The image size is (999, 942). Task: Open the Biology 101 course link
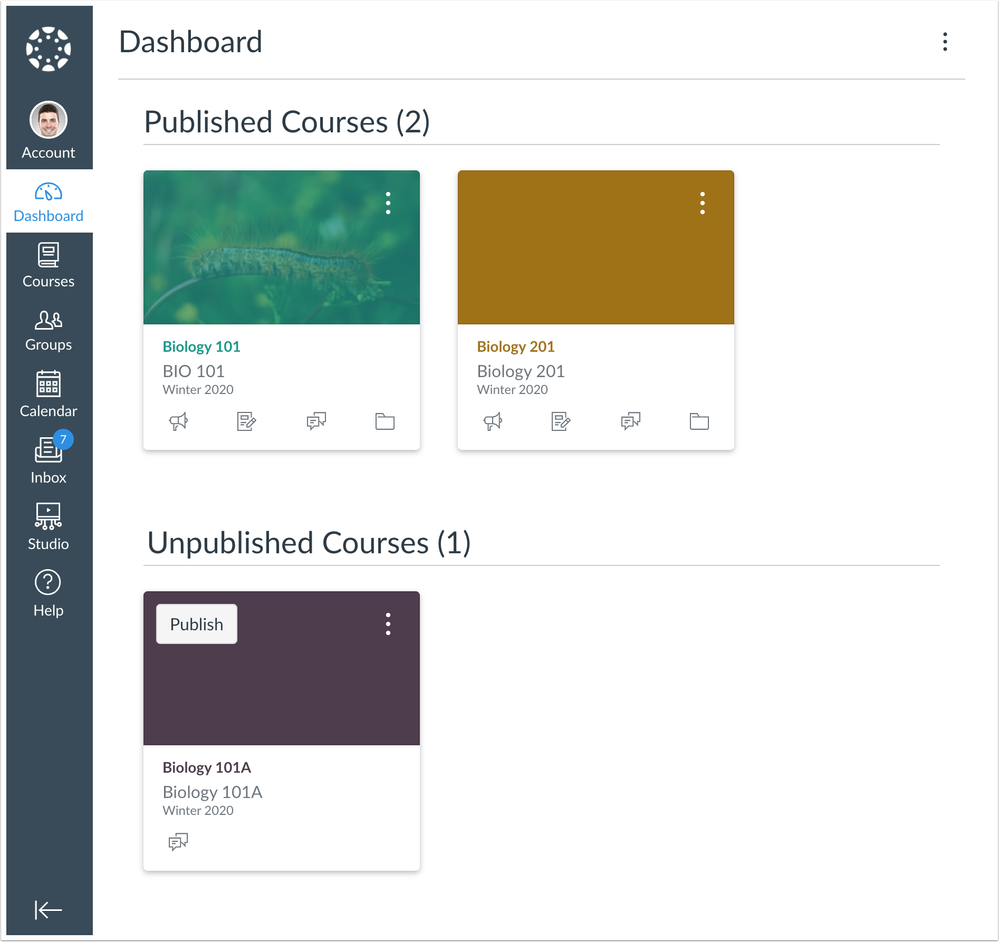pos(201,346)
